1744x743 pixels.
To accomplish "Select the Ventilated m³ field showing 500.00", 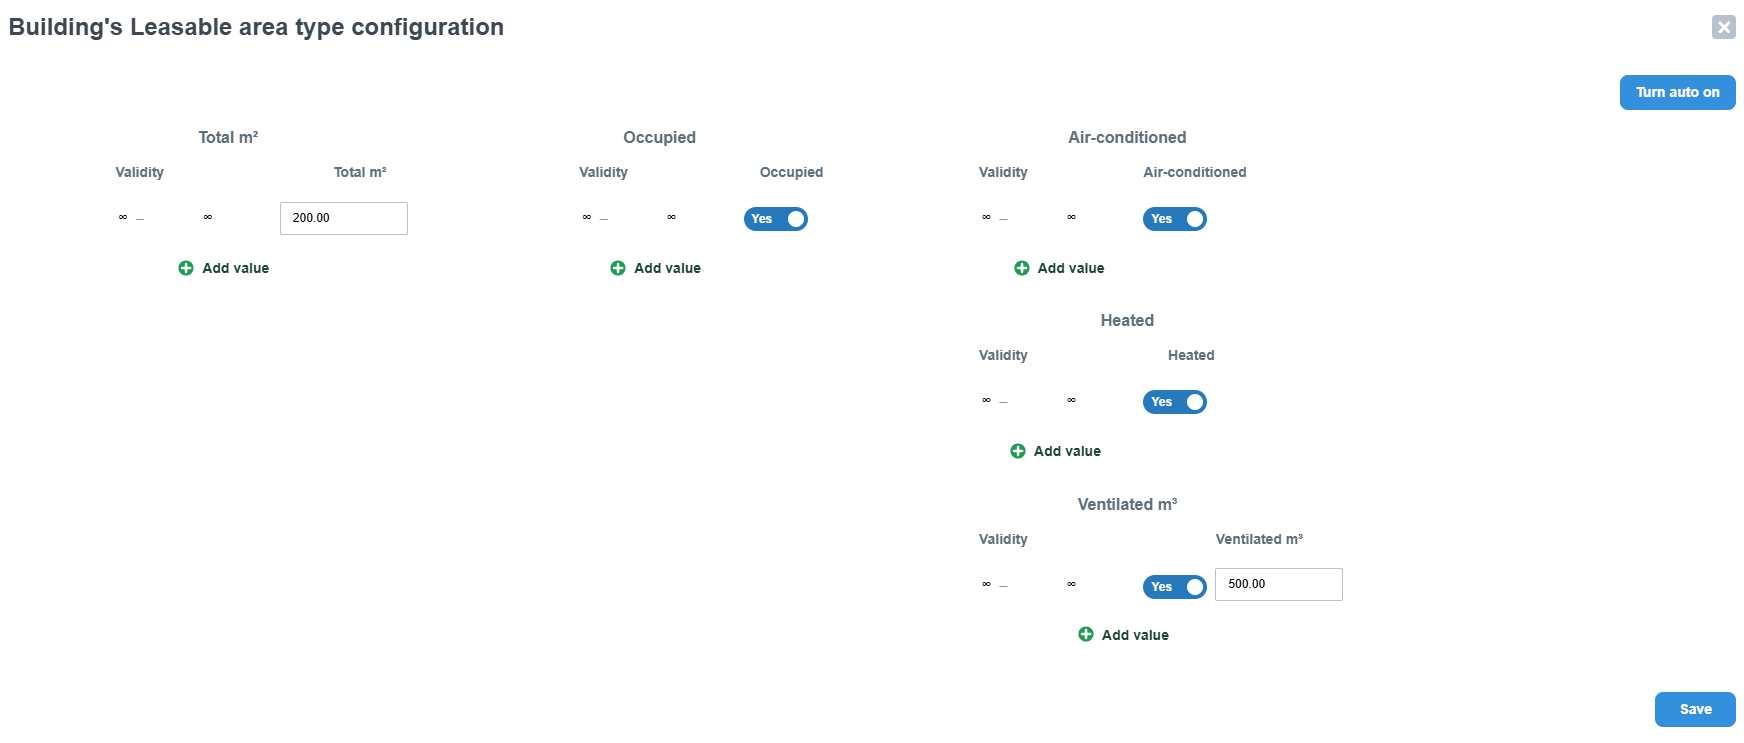I will click(1279, 584).
